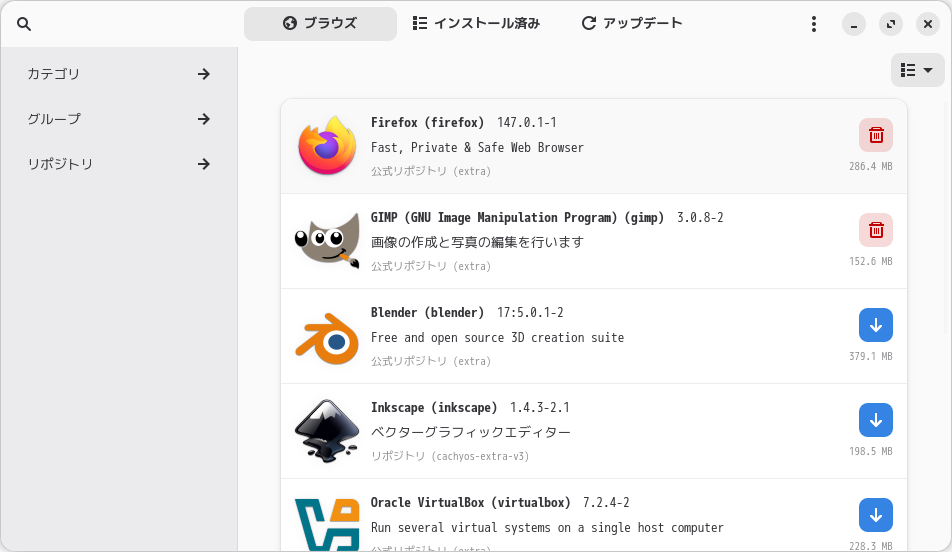Click the Blender size 379.1 MB

tap(871, 356)
